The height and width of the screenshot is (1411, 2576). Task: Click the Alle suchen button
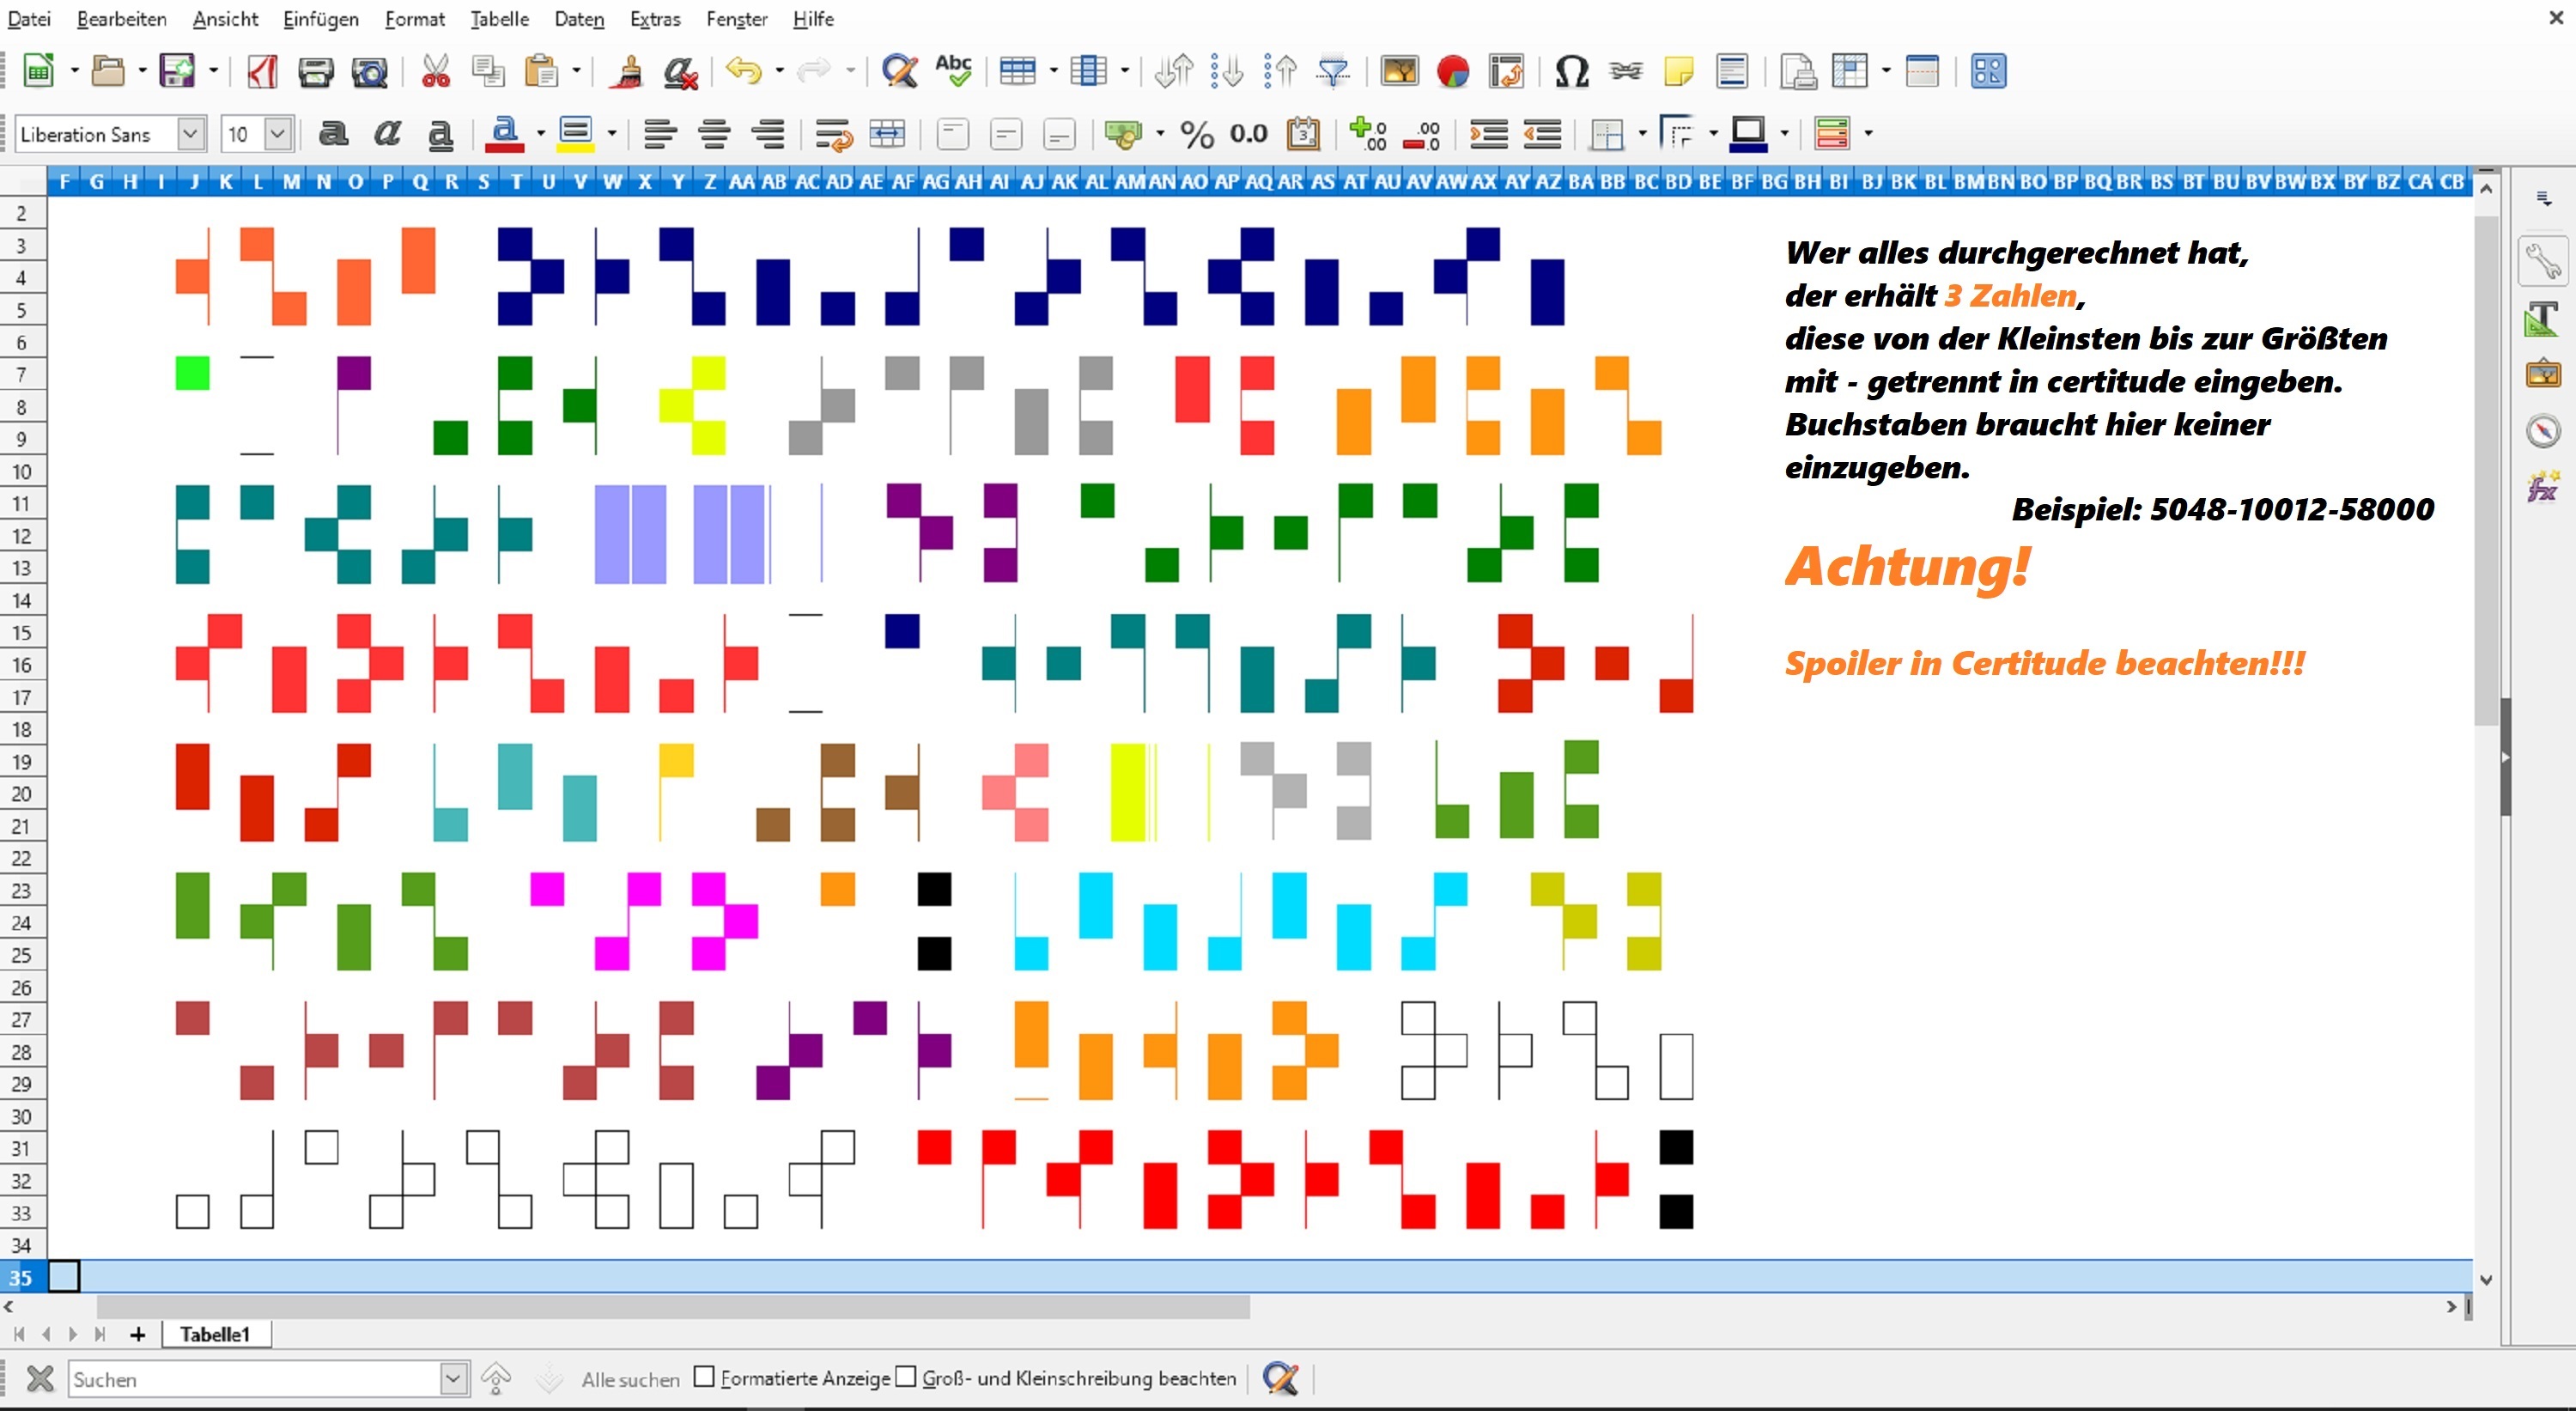[x=630, y=1379]
